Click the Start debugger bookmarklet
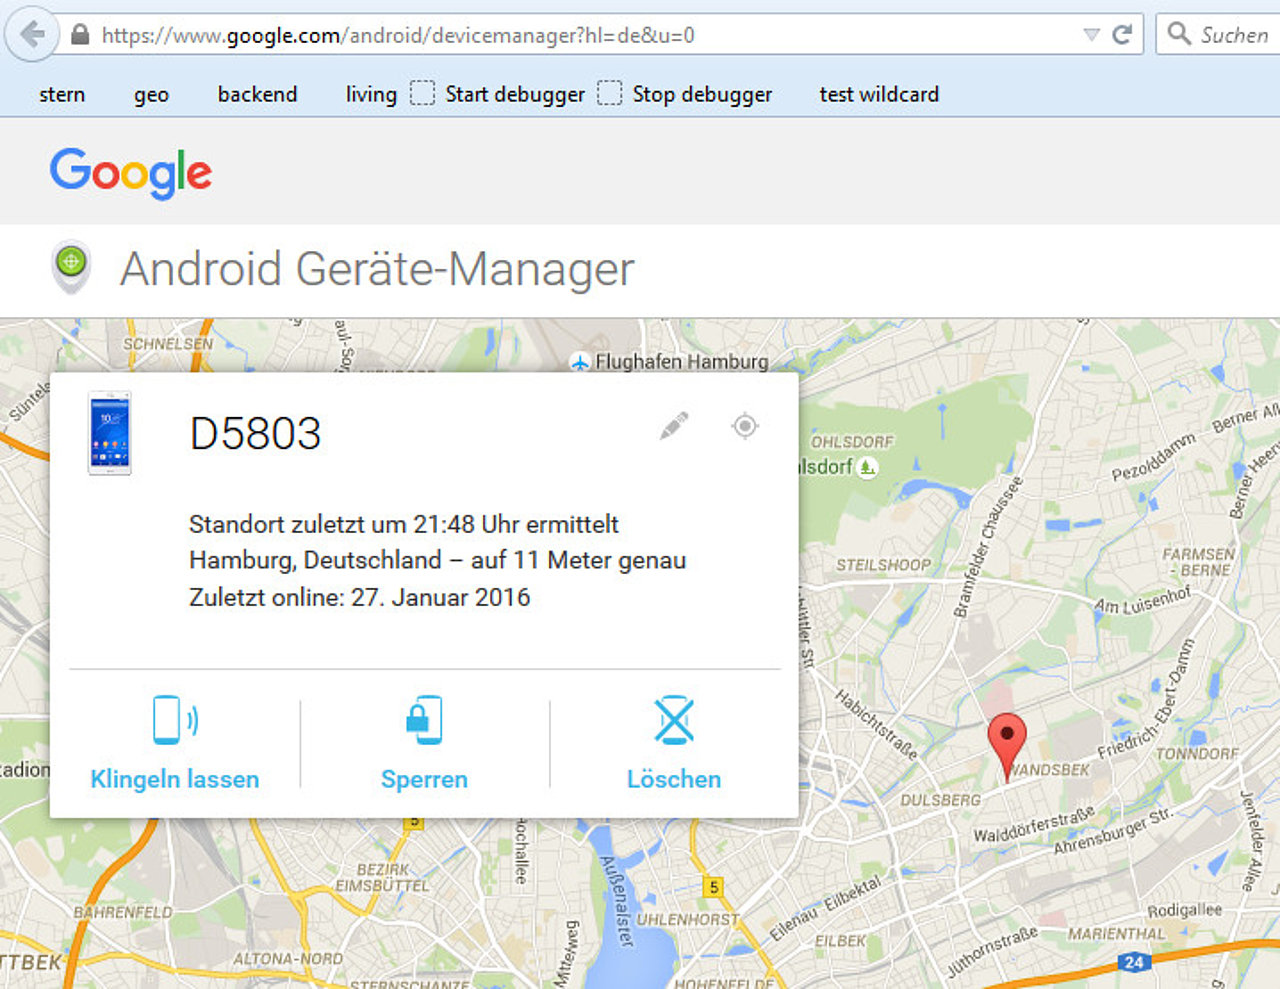Screen dimensions: 1280x989 click(498, 94)
